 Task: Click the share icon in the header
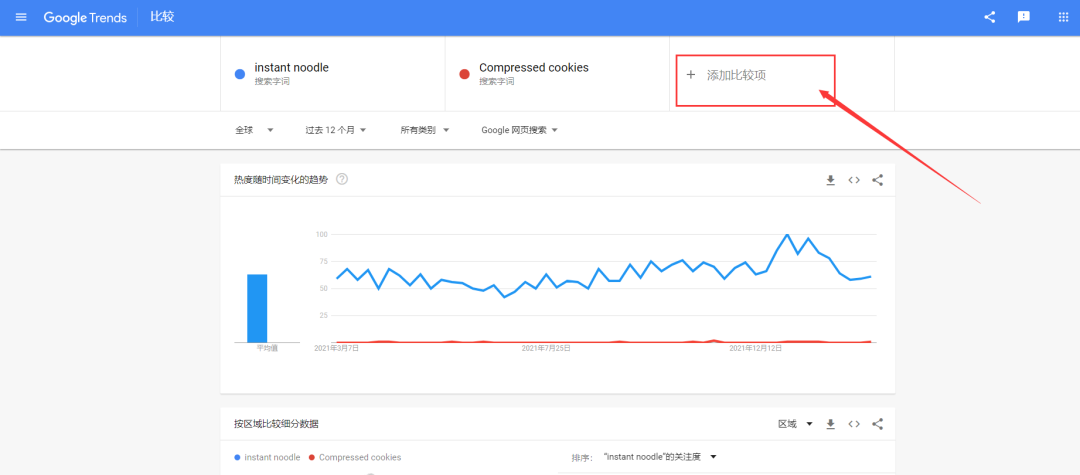989,17
